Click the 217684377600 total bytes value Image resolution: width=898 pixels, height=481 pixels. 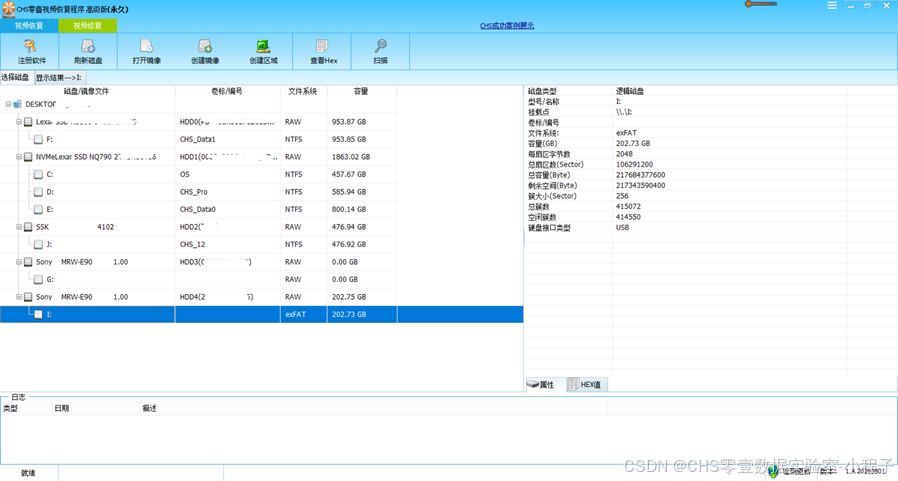[640, 175]
